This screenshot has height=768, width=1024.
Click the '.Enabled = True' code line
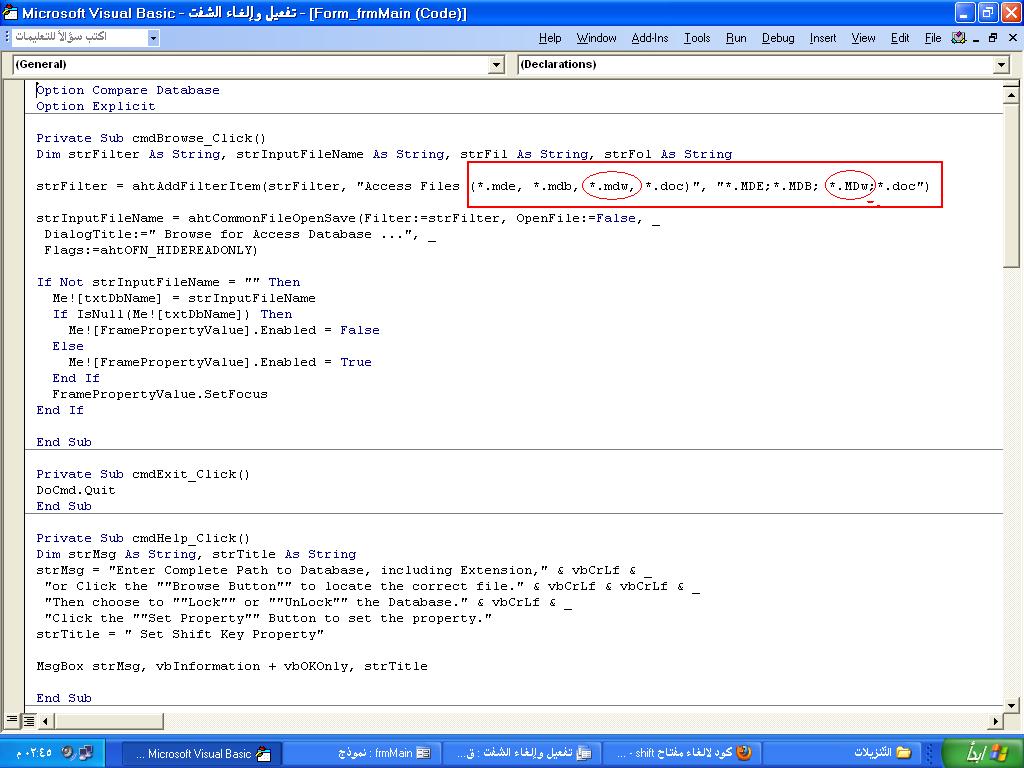pyautogui.click(x=220, y=362)
